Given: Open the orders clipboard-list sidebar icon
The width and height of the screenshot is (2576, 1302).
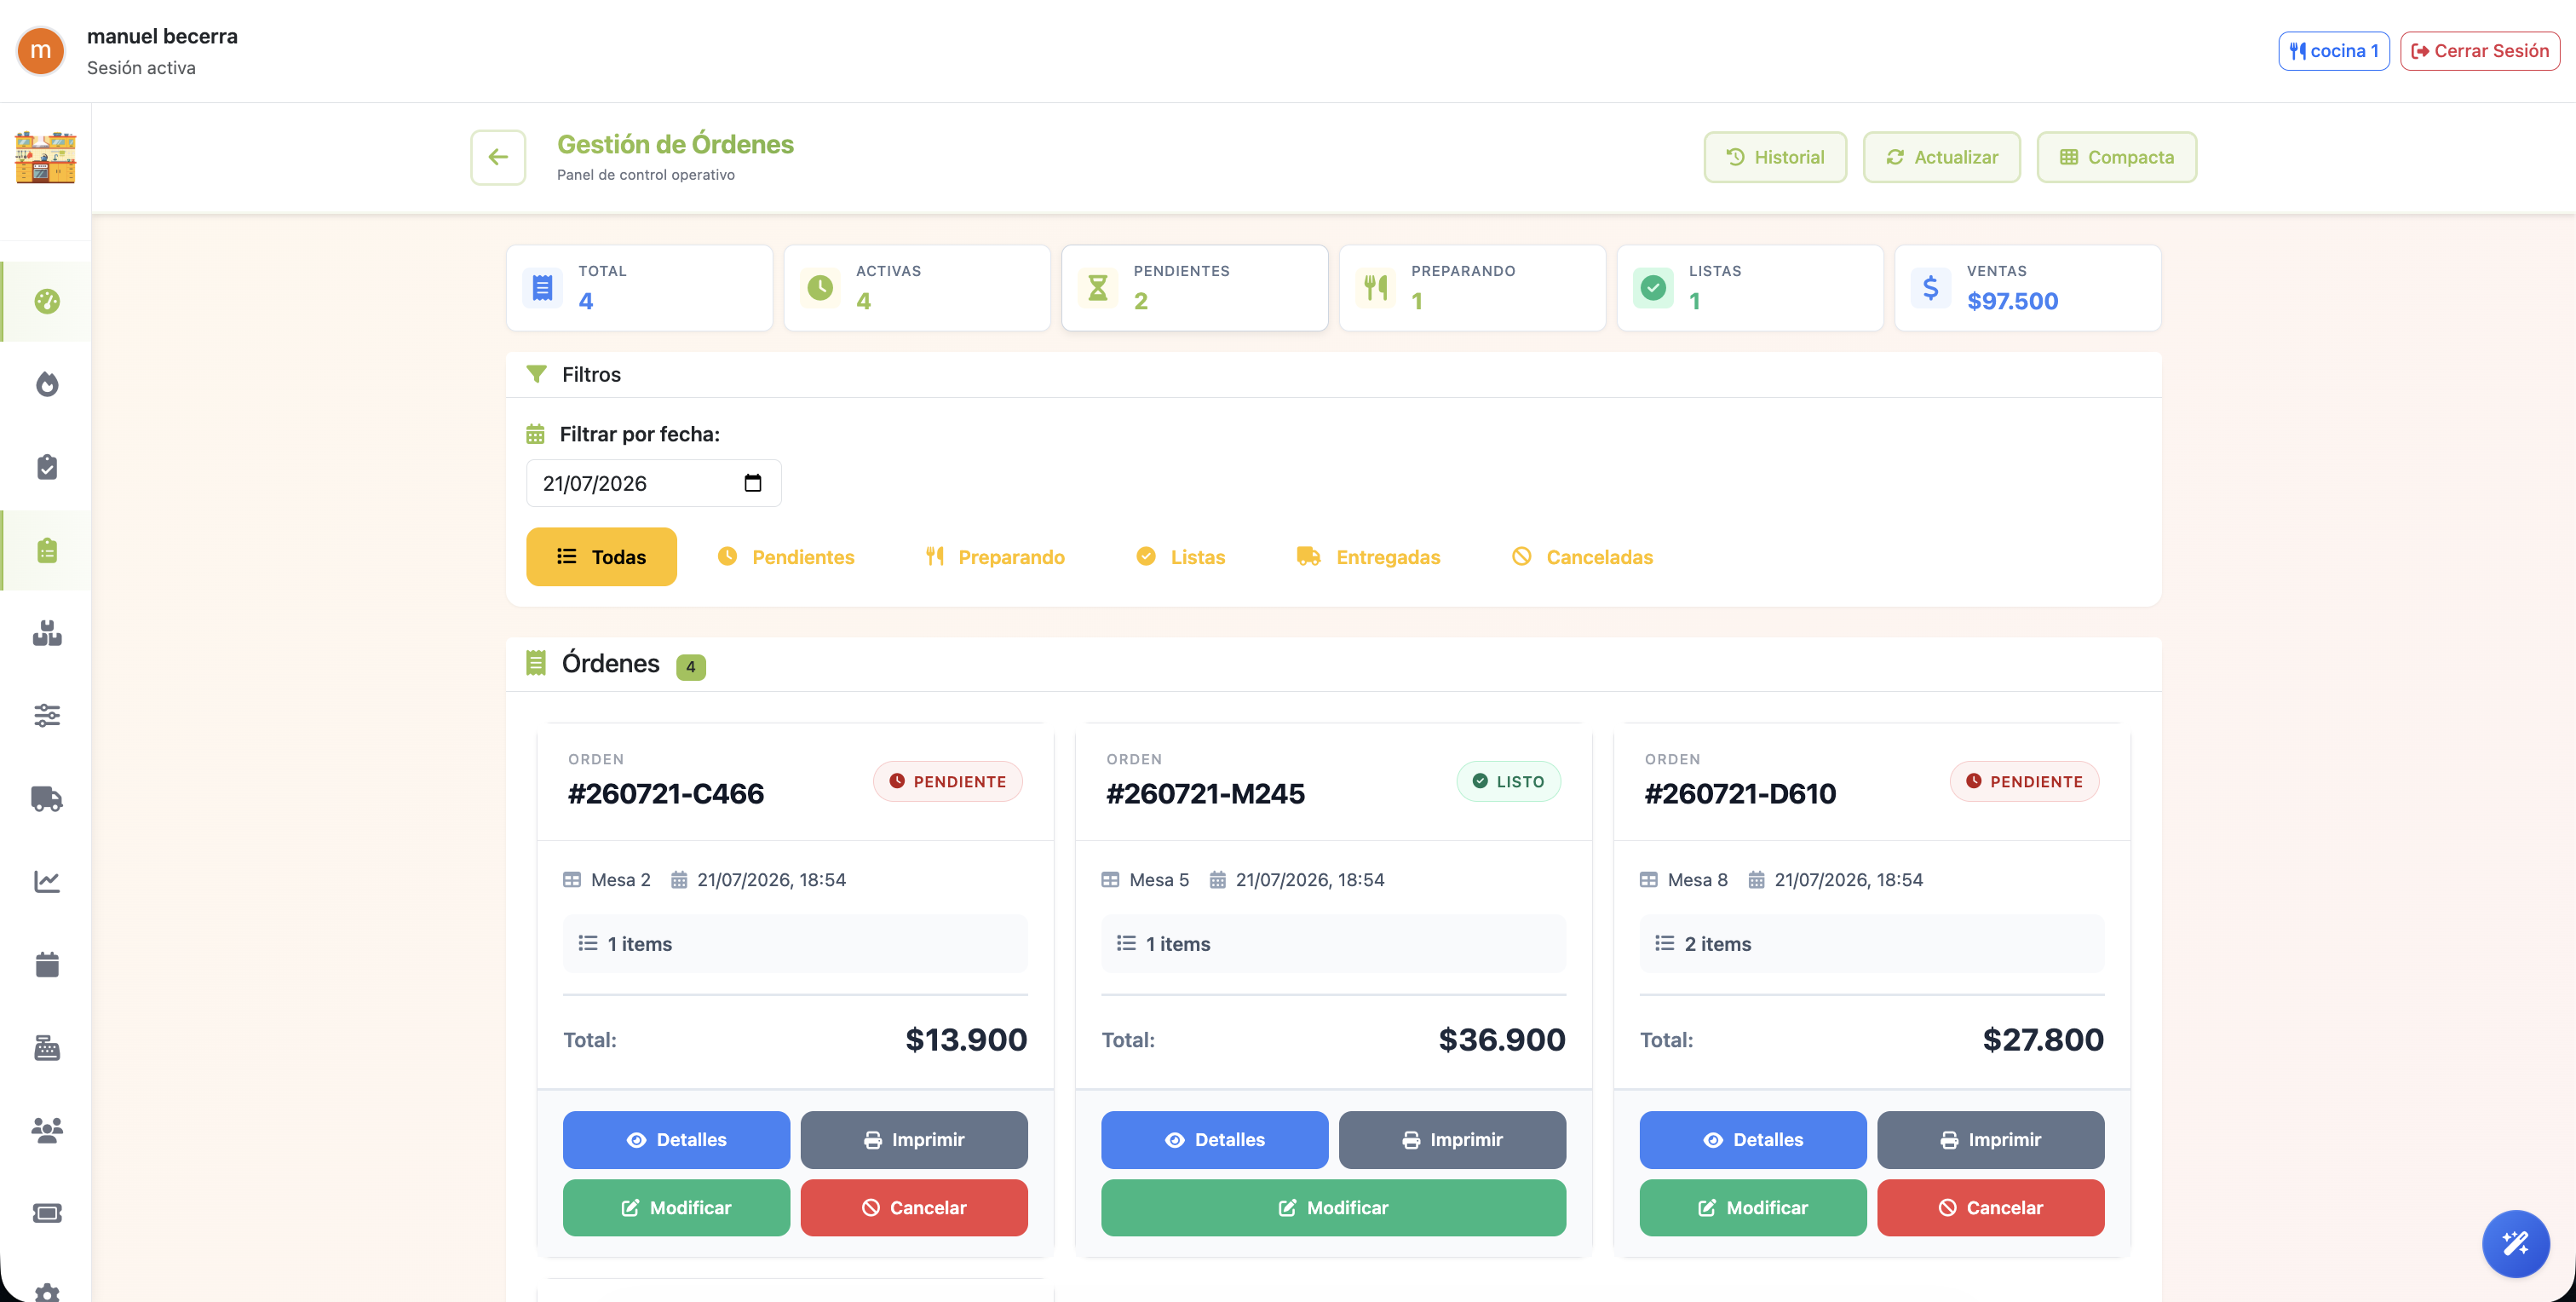Looking at the screenshot, I should (47, 550).
